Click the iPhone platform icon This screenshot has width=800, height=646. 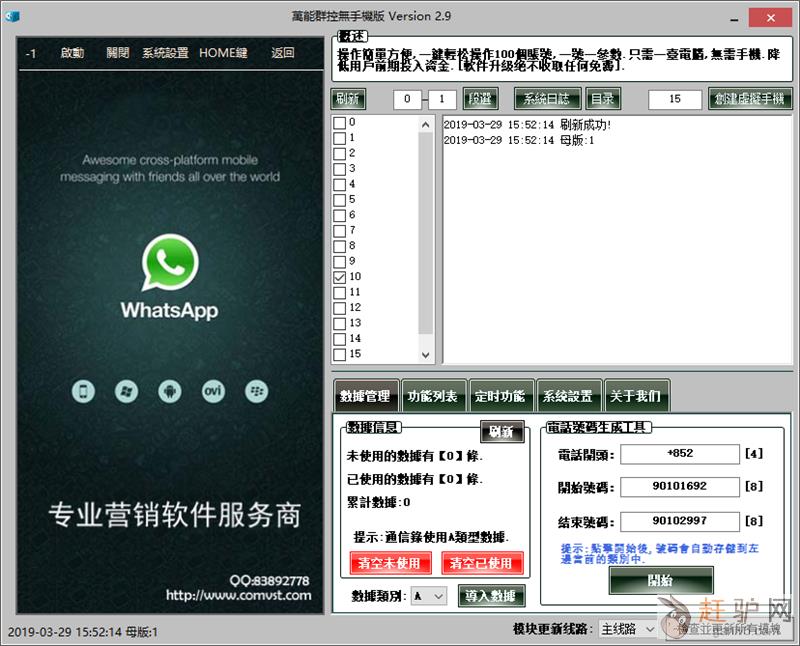[x=85, y=391]
